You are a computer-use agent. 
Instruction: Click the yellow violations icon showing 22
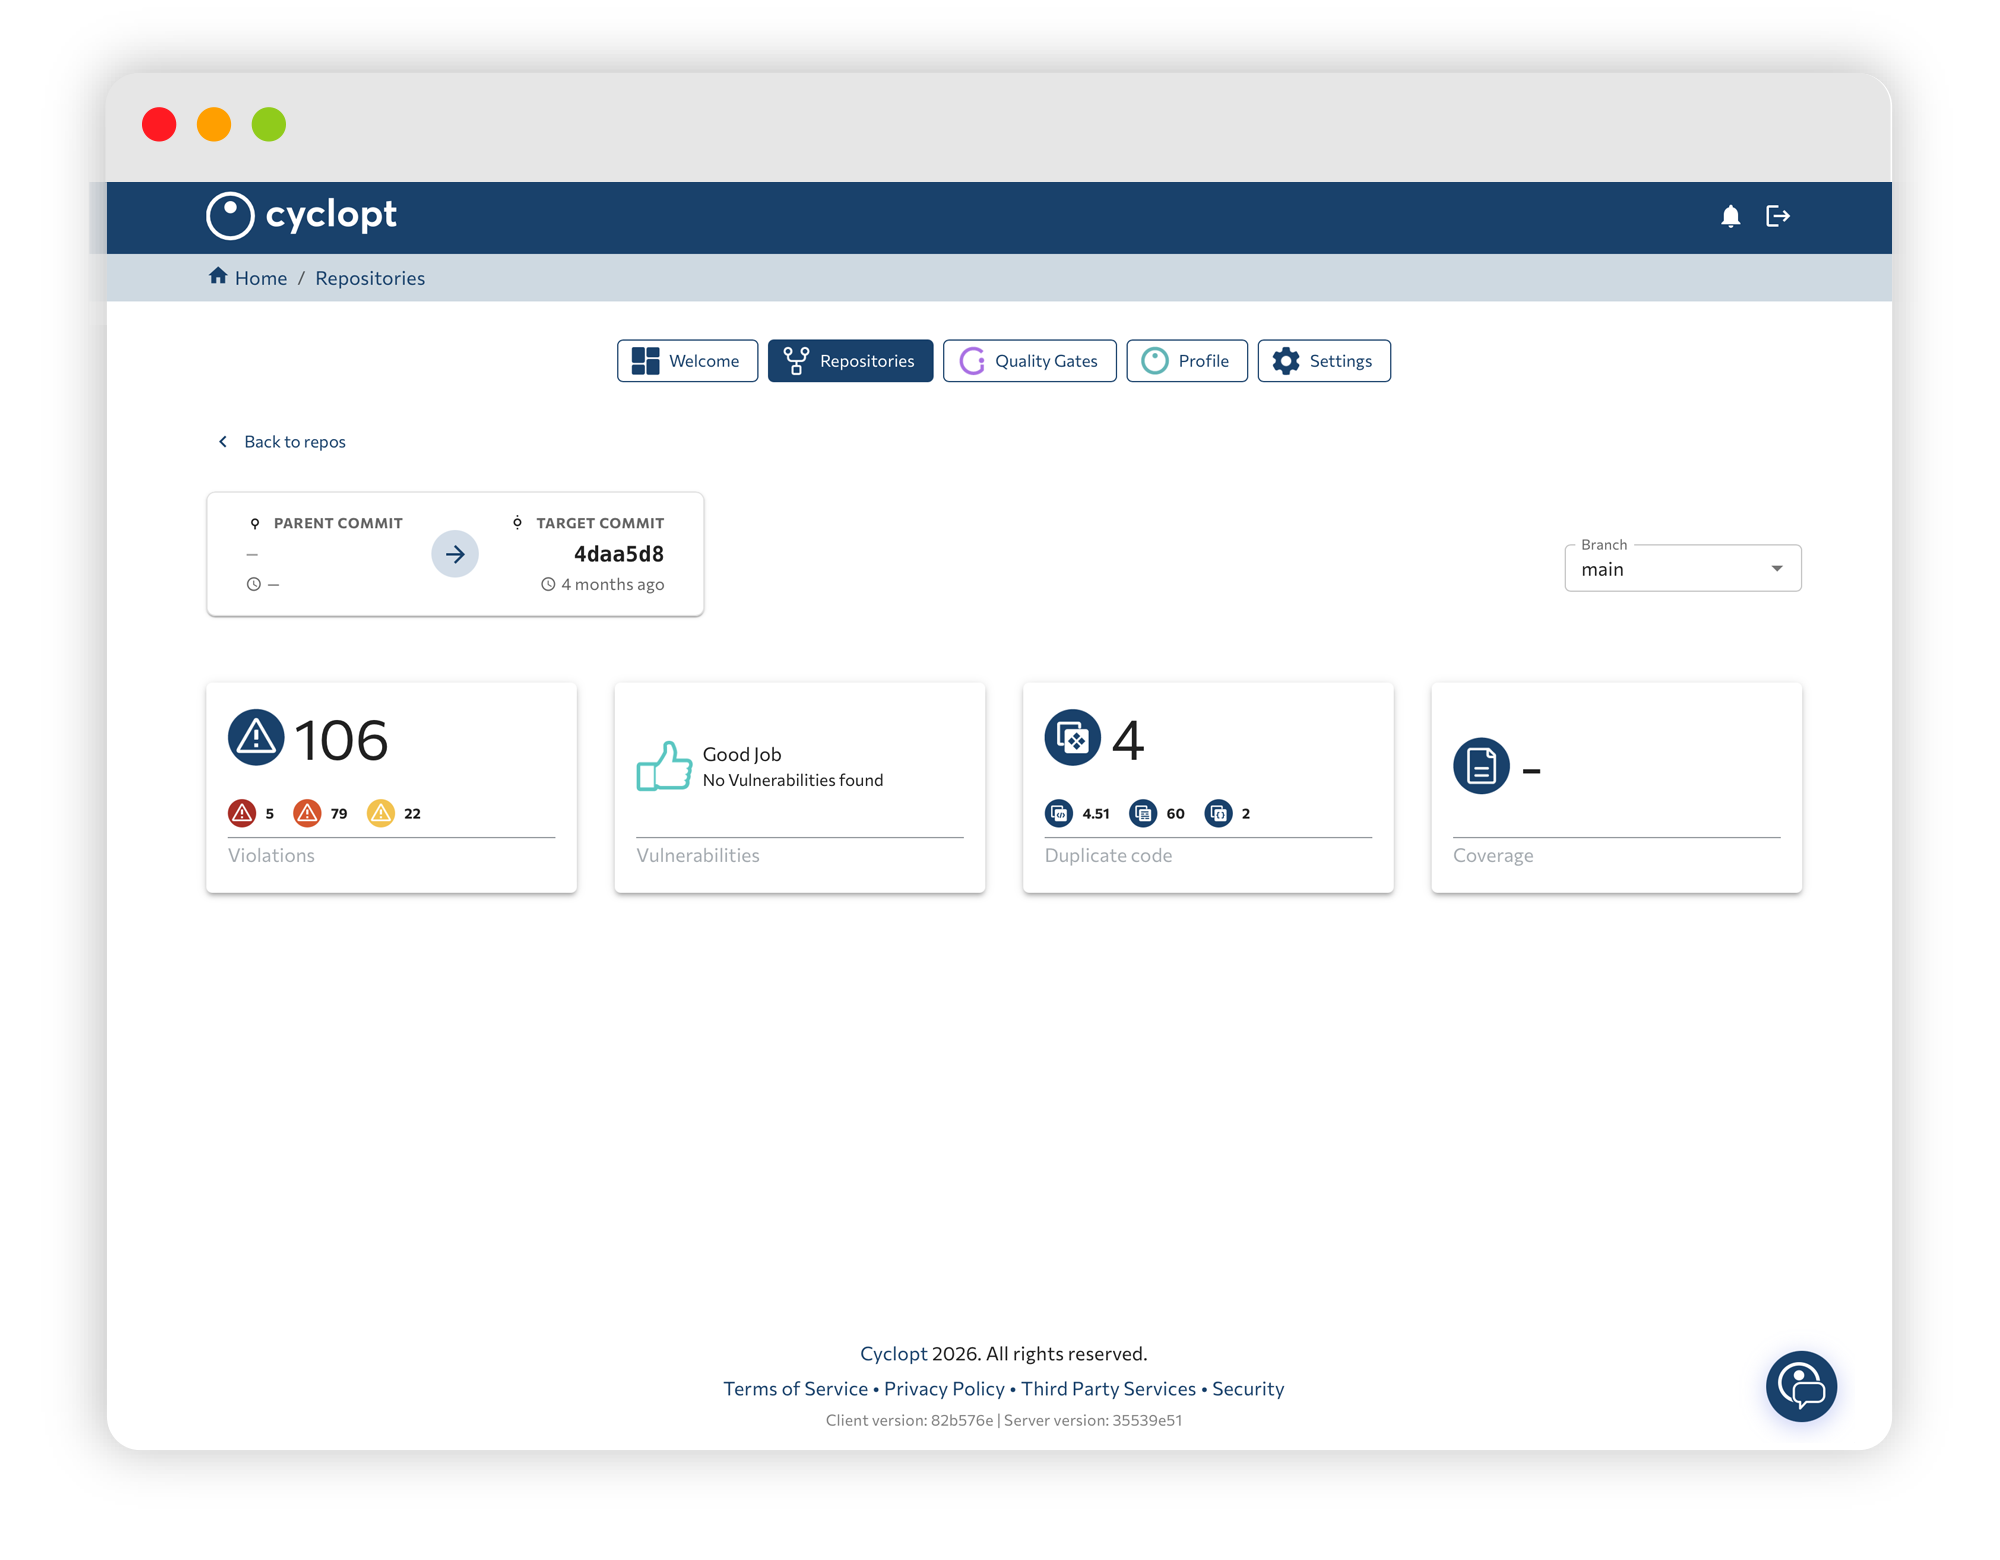(380, 813)
